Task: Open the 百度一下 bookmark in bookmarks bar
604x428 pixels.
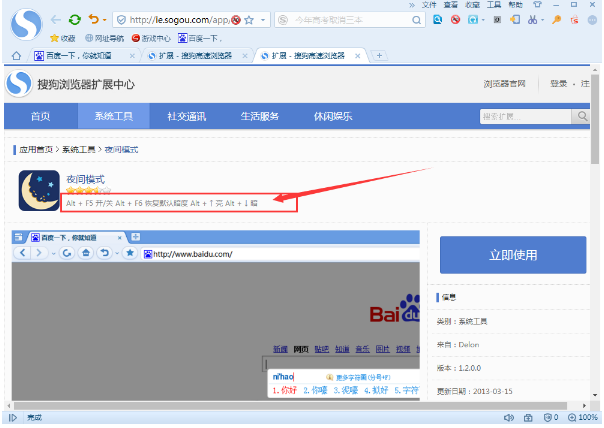Action: [200, 38]
